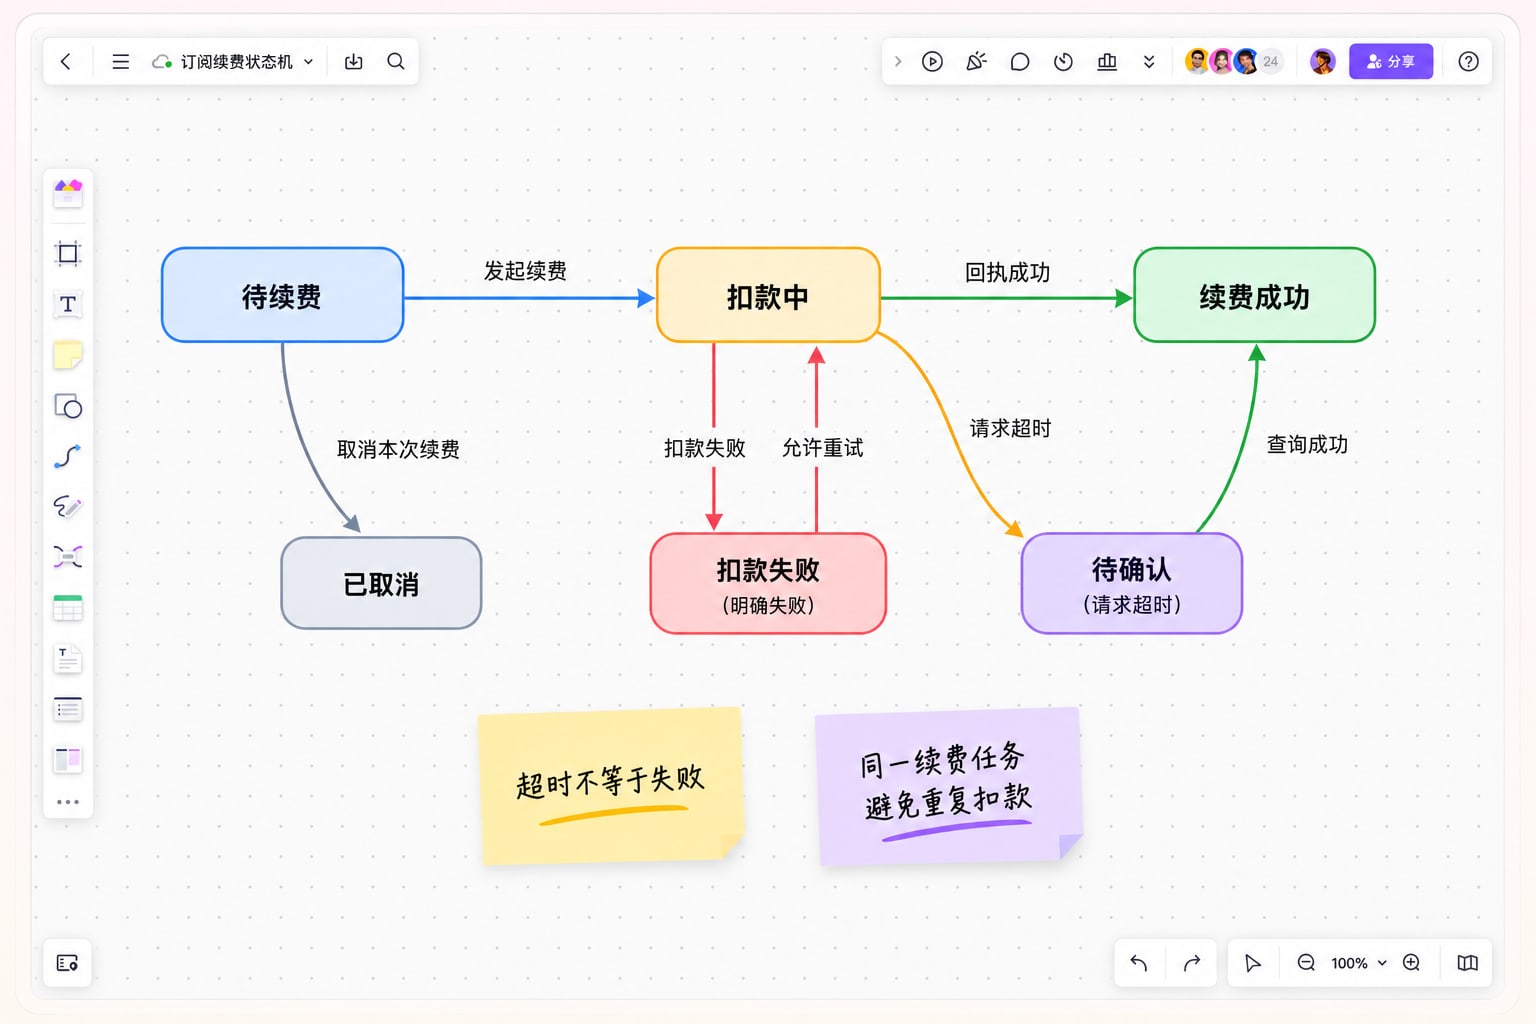Viewport: 1536px width, 1024px height.
Task: Click the 回执成功 connector label
Action: 1007,272
